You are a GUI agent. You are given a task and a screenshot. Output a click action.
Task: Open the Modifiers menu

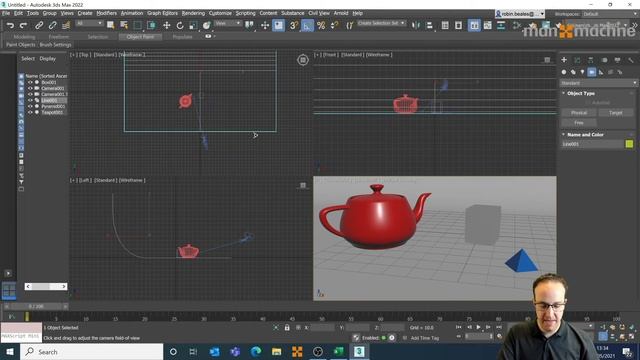pos(106,13)
